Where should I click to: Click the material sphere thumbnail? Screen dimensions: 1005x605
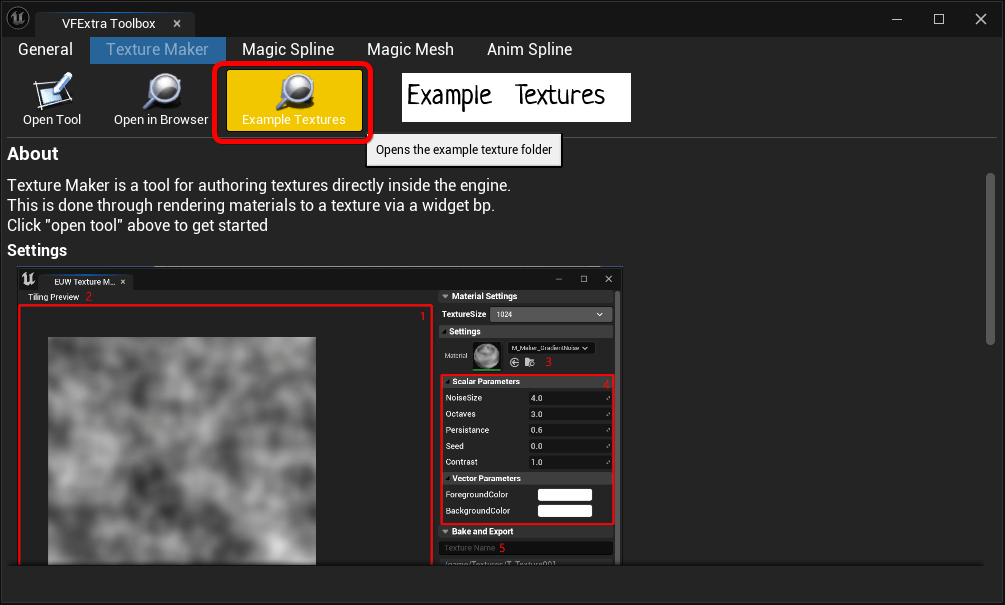click(486, 356)
